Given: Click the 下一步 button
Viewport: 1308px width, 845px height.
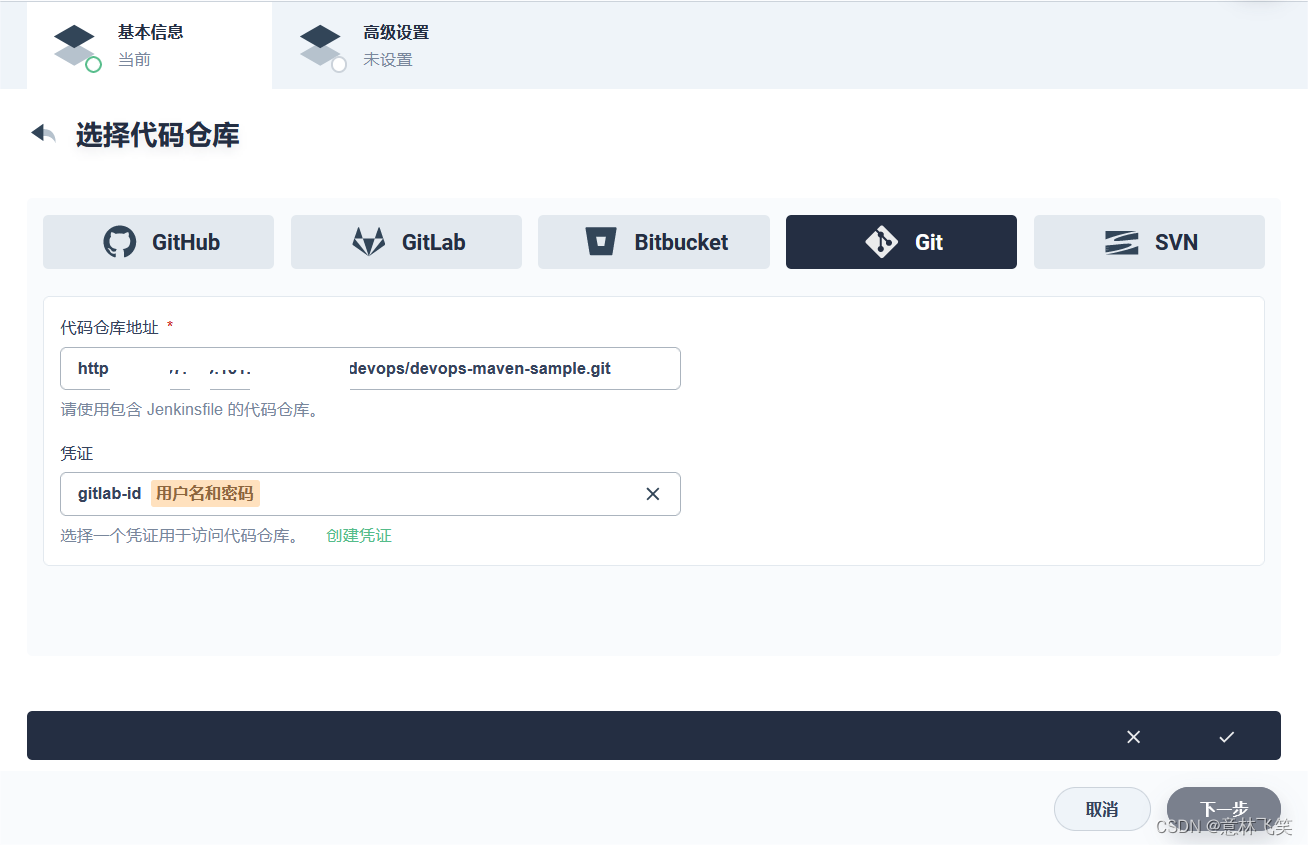Looking at the screenshot, I should (1224, 809).
